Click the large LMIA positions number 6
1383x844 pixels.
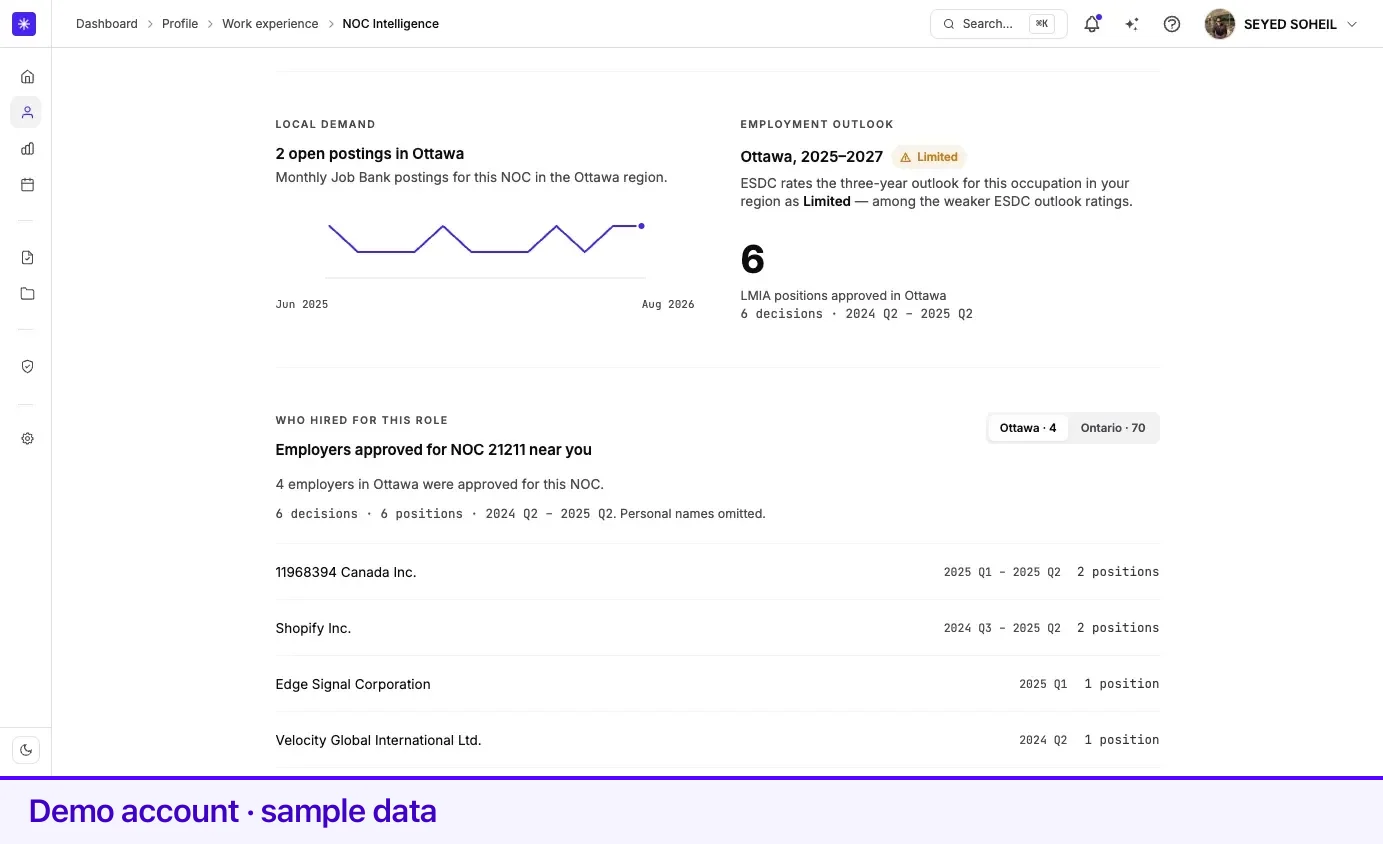click(752, 260)
